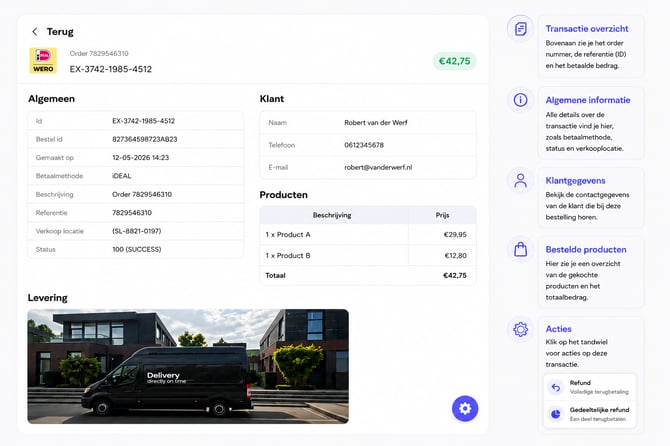Click the Transactie overzicht document icon

520,29
